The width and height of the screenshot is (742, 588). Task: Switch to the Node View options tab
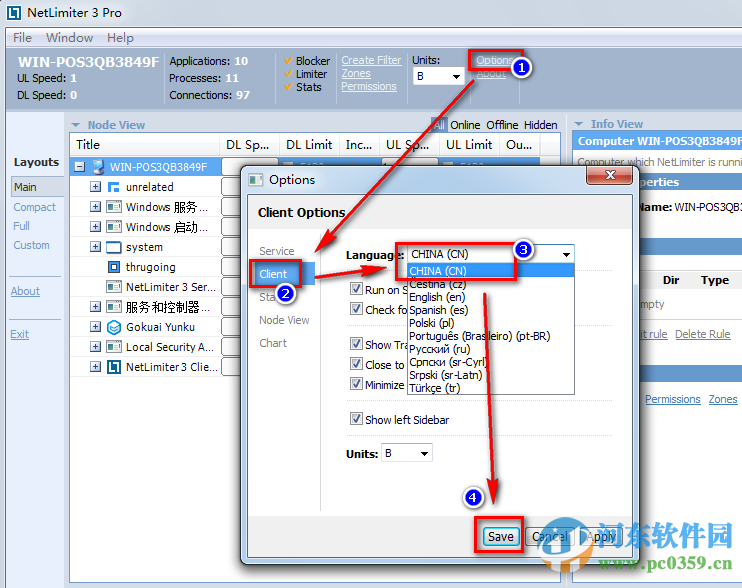pos(284,320)
